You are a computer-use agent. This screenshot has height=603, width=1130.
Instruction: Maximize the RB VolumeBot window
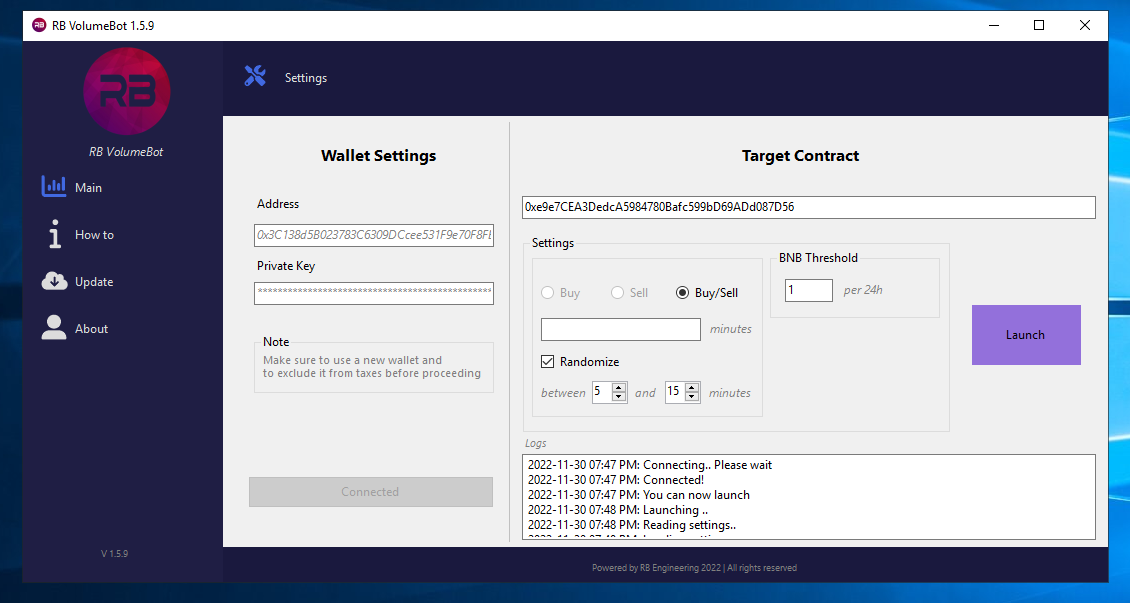pos(1038,25)
